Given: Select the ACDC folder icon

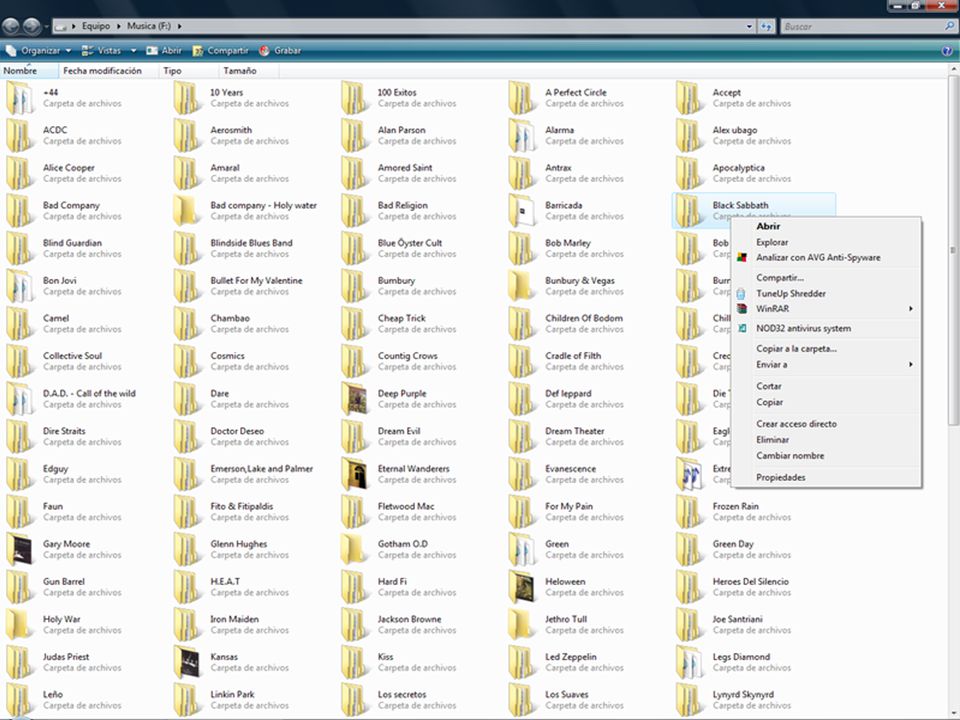Looking at the screenshot, I should 20,135.
